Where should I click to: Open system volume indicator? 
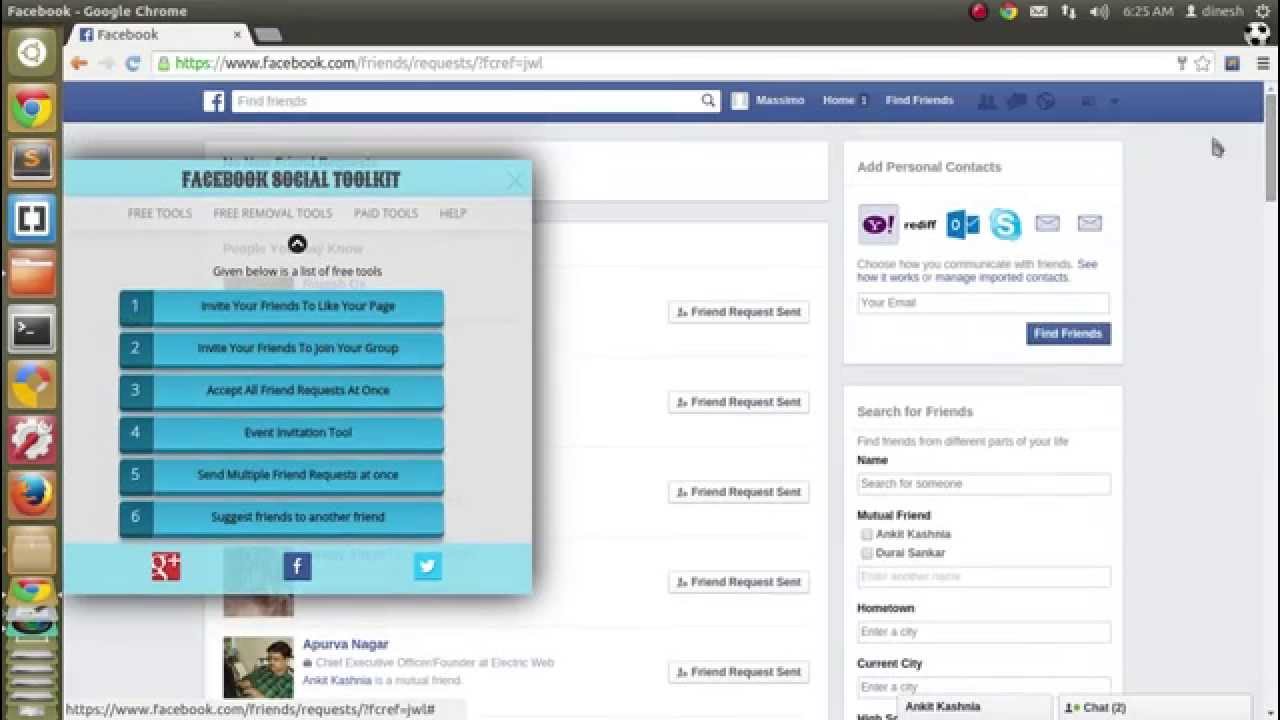tap(1099, 11)
